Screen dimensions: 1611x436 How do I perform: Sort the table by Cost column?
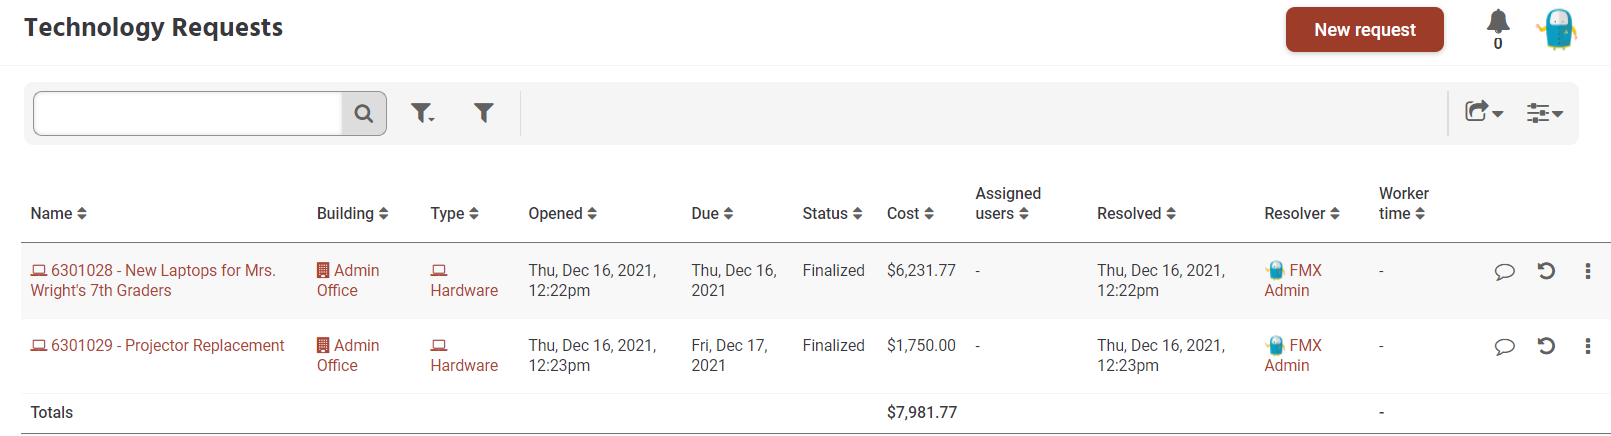[x=910, y=213]
